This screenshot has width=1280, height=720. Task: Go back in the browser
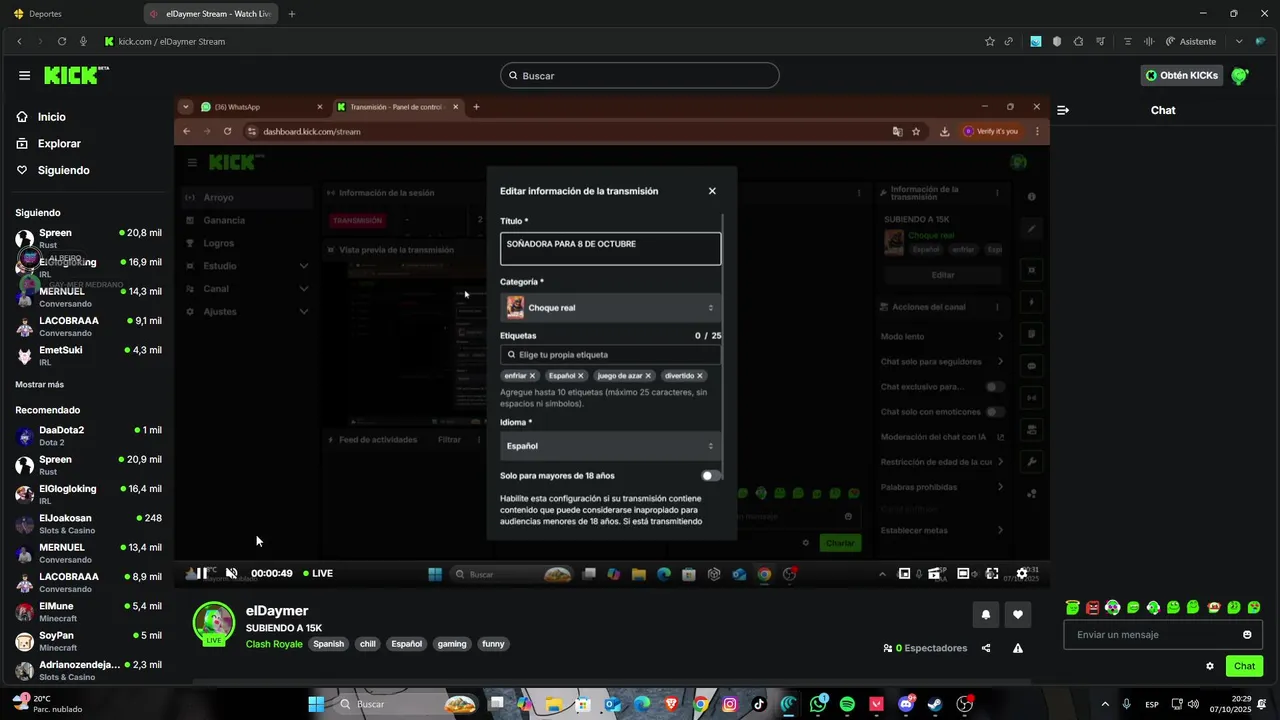click(x=19, y=41)
